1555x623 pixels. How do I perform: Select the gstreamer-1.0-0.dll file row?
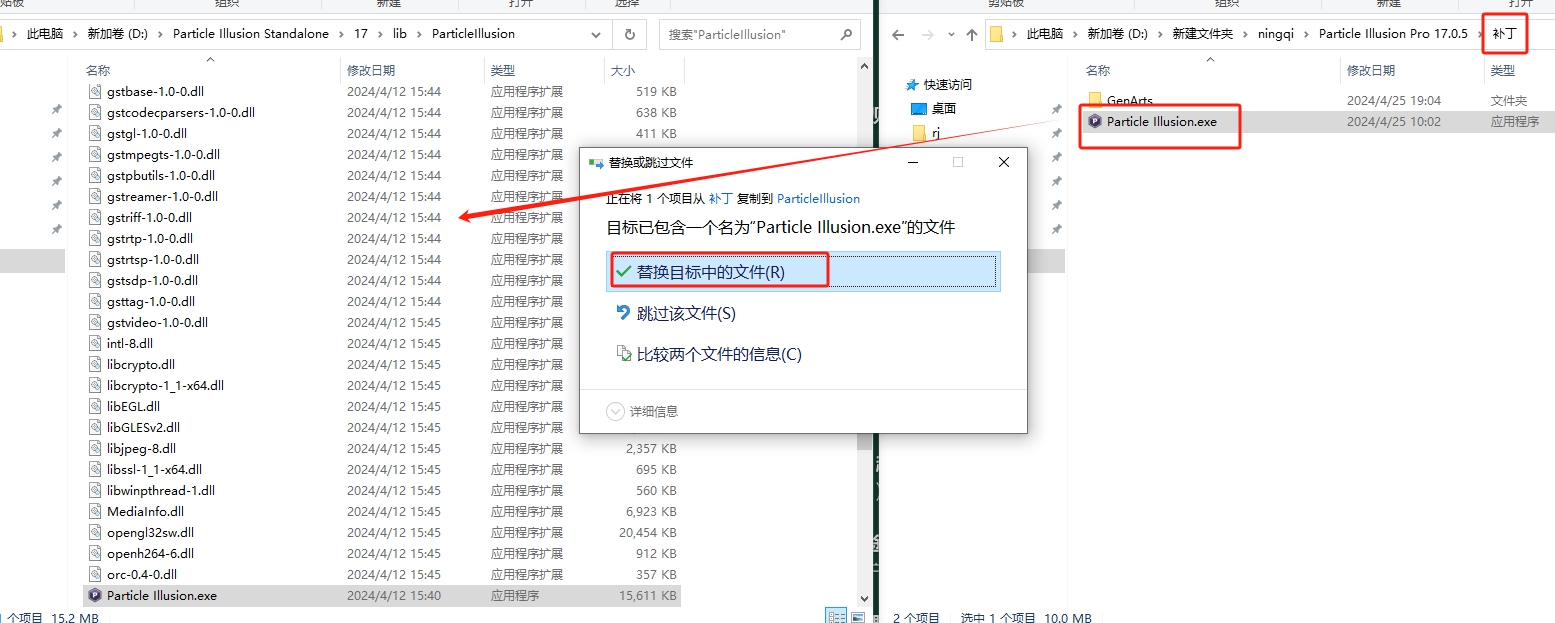pos(381,196)
